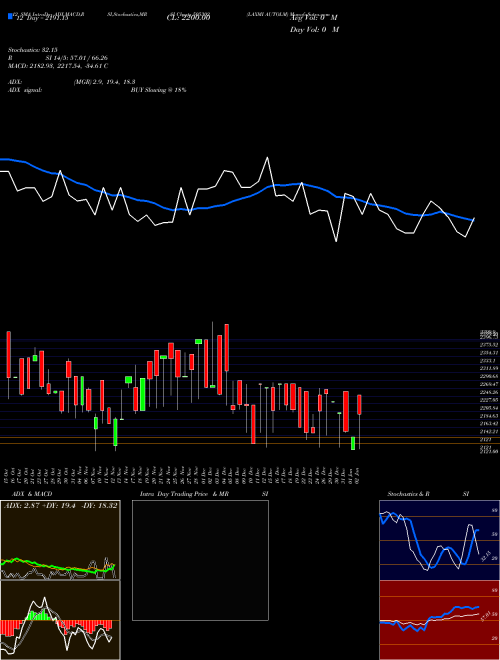The height and width of the screenshot is (660, 500).
Task: Click the CL: 2200.00 closing price text
Action: tap(189, 18)
